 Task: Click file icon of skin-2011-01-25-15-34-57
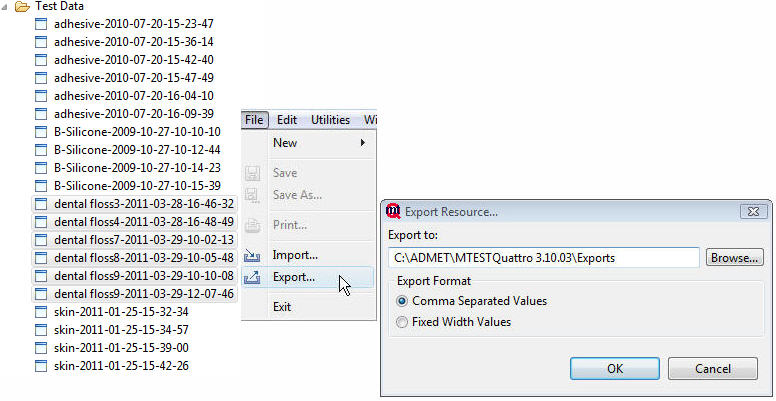[x=41, y=330]
